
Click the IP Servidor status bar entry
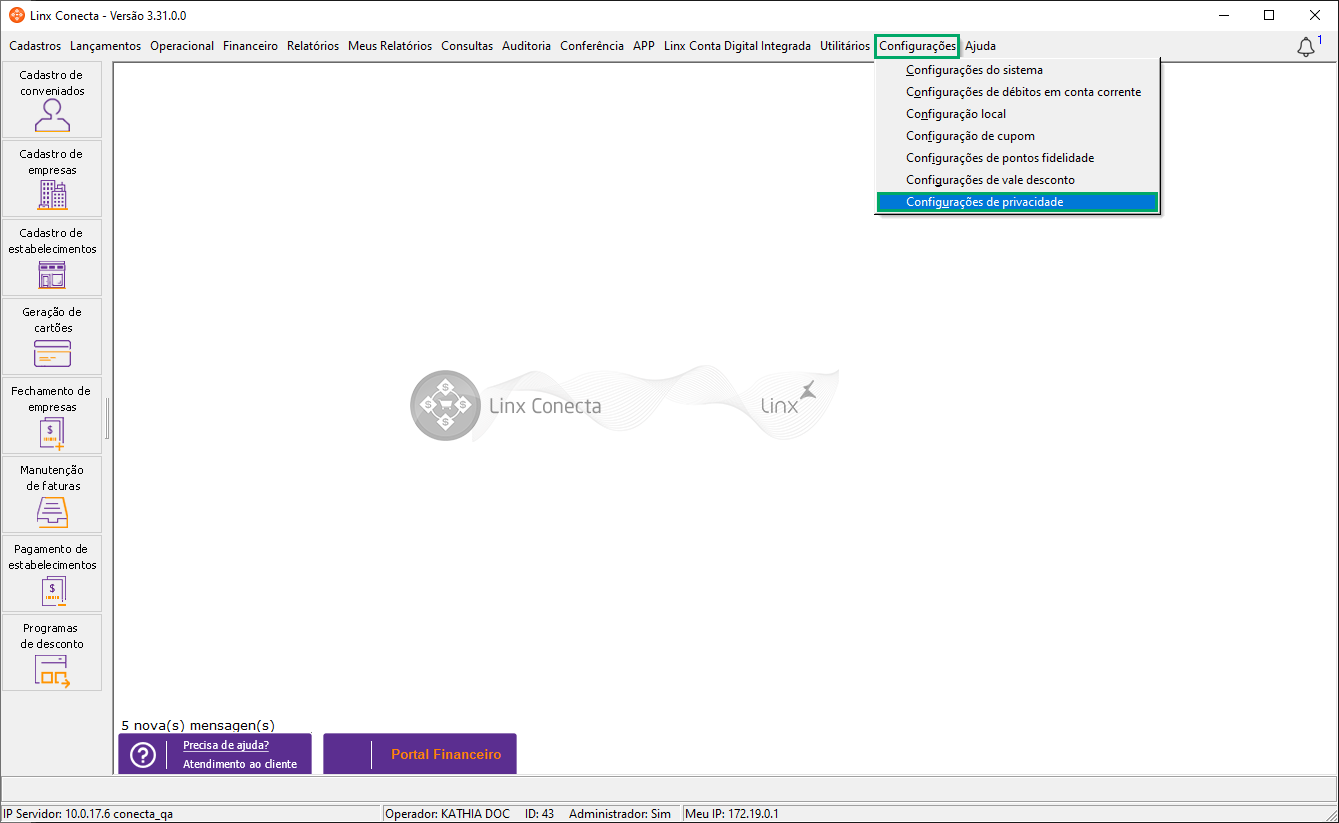[x=89, y=814]
